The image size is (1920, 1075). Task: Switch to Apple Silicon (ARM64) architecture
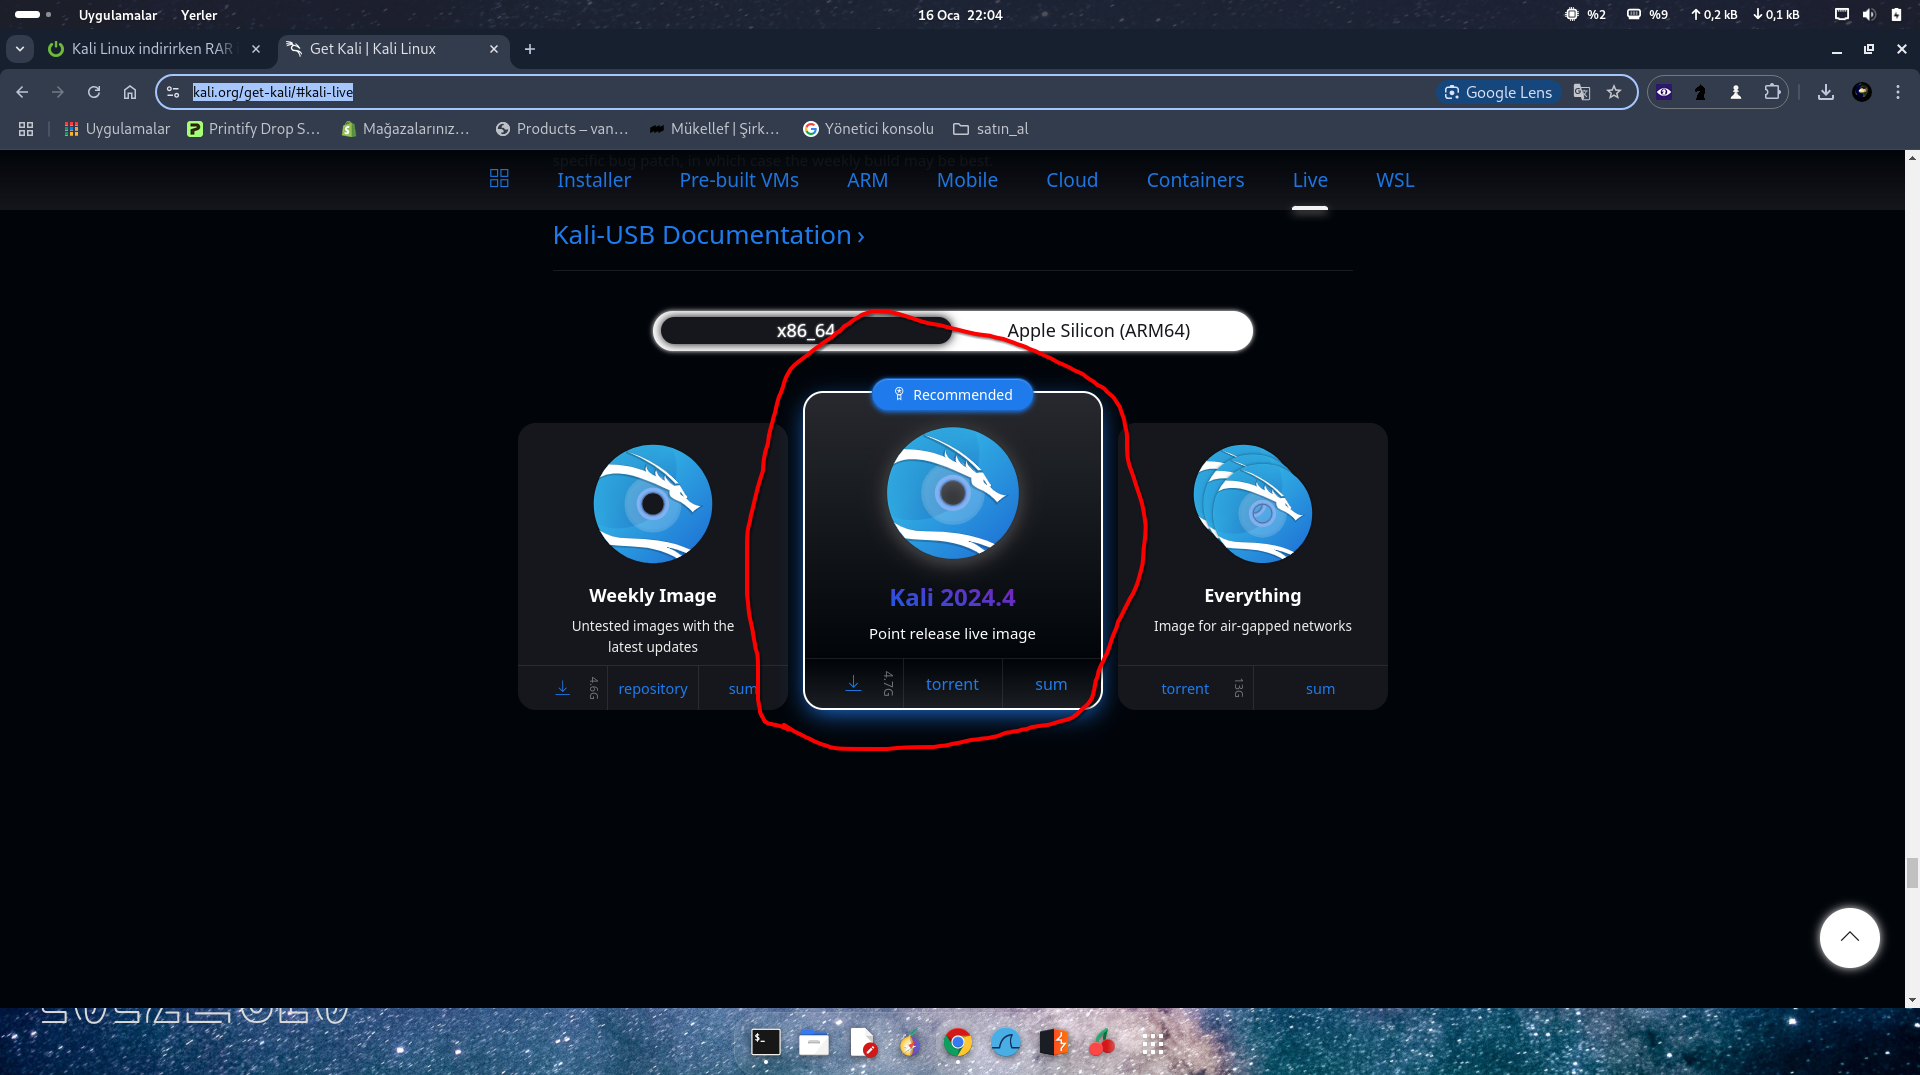click(x=1098, y=331)
